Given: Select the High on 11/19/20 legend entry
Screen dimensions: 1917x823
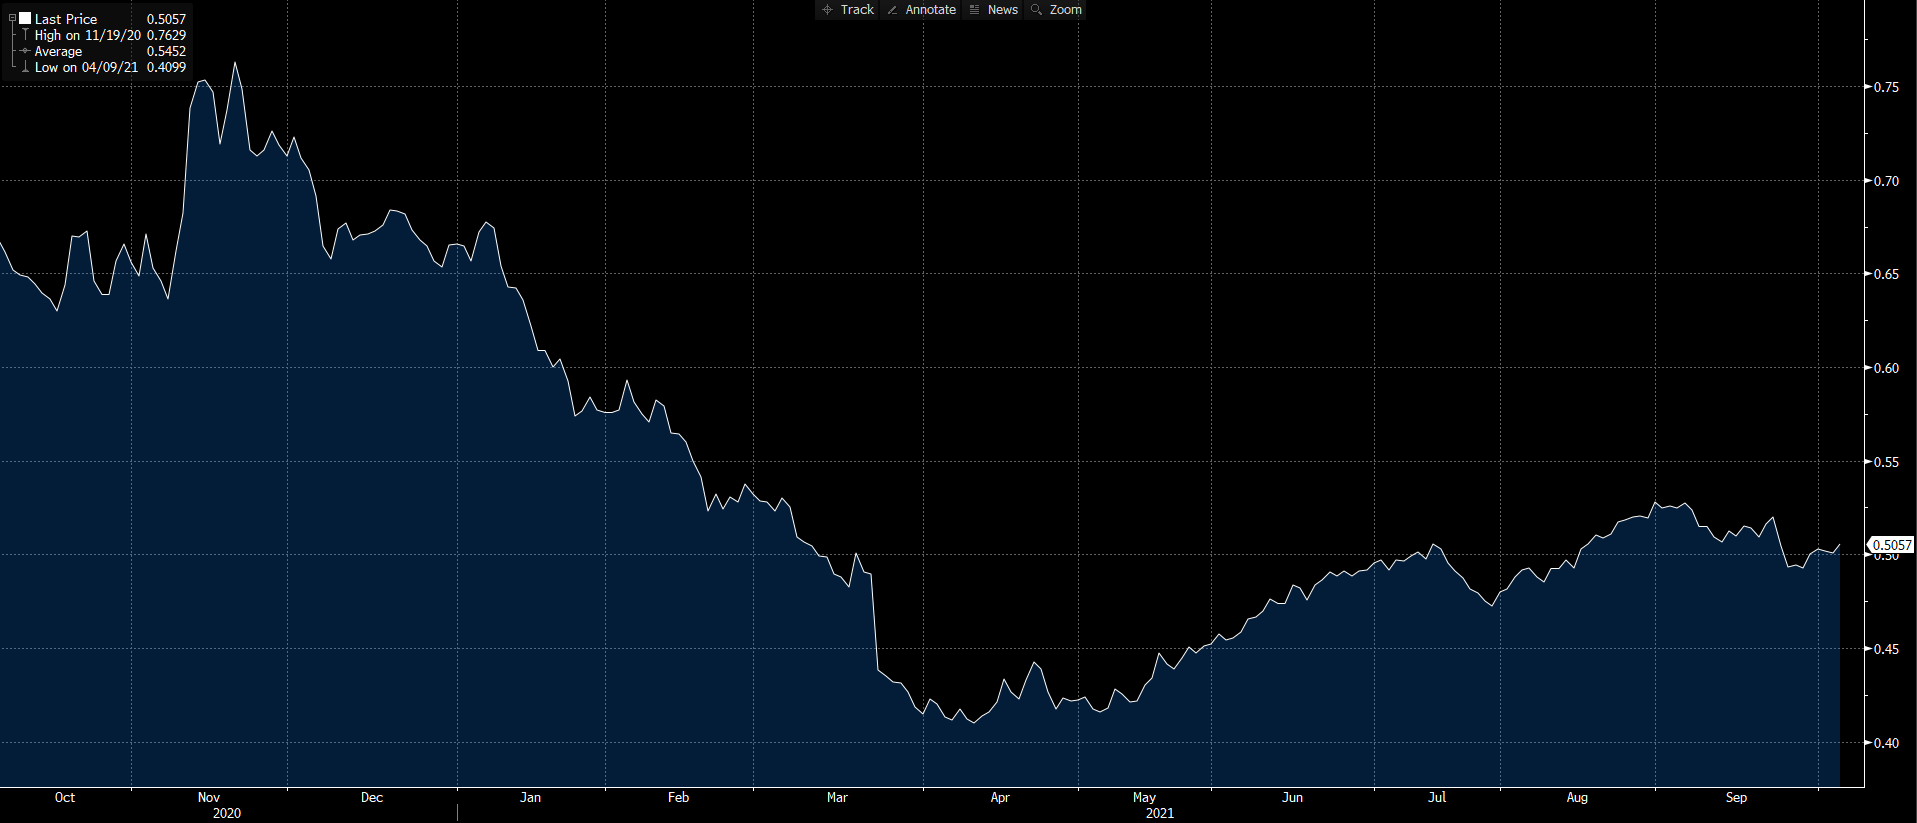Looking at the screenshot, I should 87,35.
